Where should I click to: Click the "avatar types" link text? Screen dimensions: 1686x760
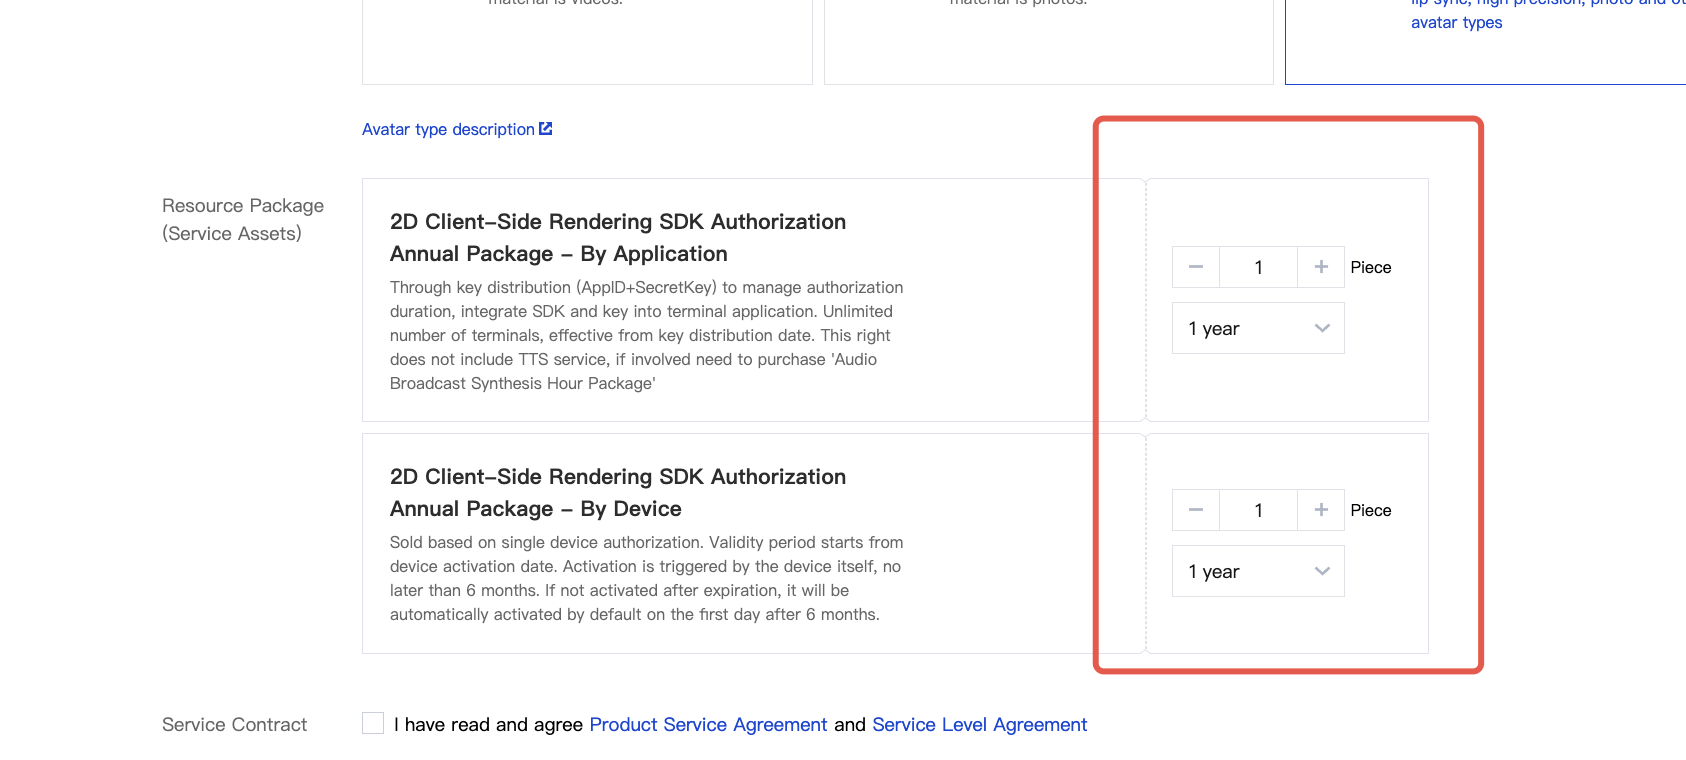pyautogui.click(x=1456, y=23)
